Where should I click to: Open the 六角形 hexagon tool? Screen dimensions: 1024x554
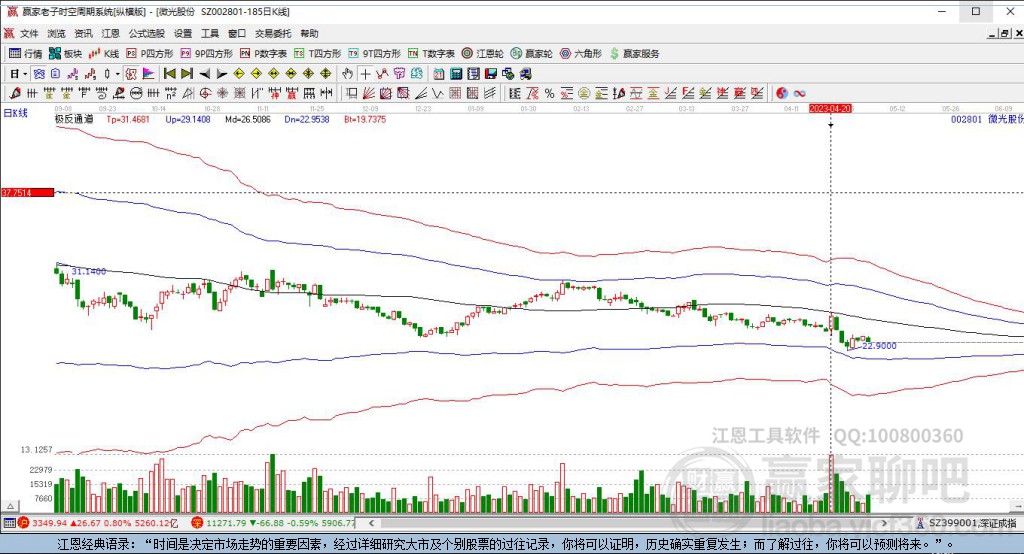(x=581, y=54)
